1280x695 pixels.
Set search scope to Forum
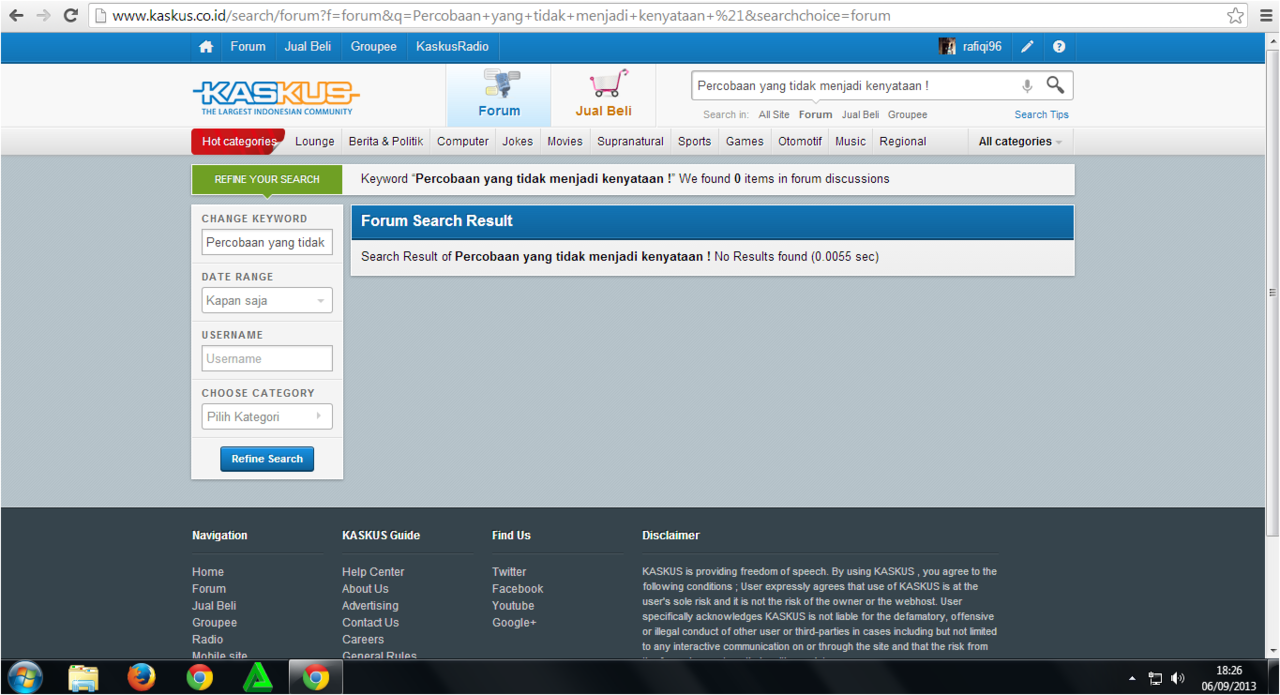tap(816, 115)
